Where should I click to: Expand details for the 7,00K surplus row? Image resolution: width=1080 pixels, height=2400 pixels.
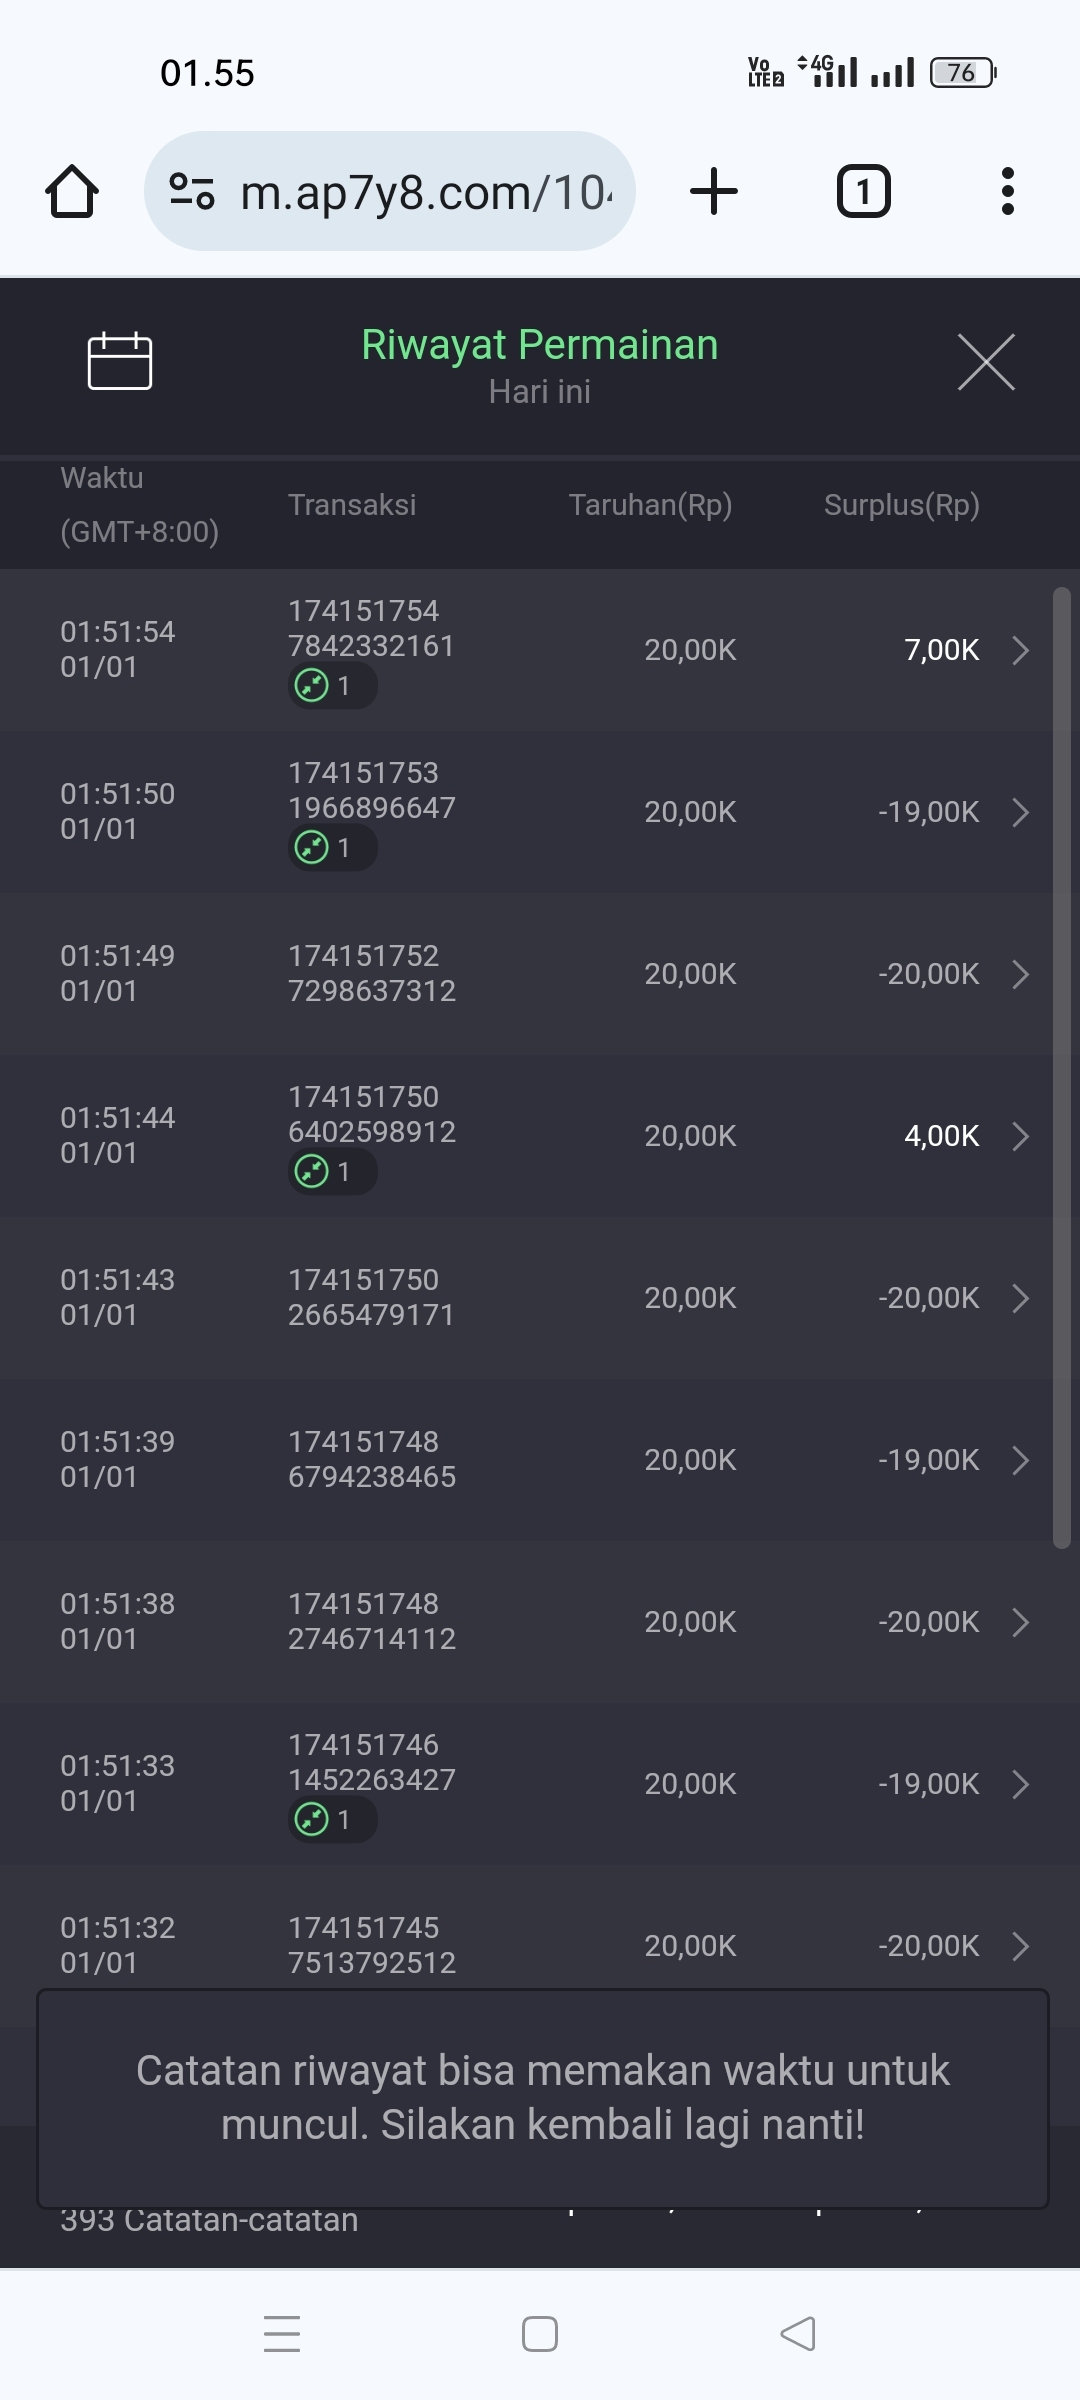coord(1020,650)
